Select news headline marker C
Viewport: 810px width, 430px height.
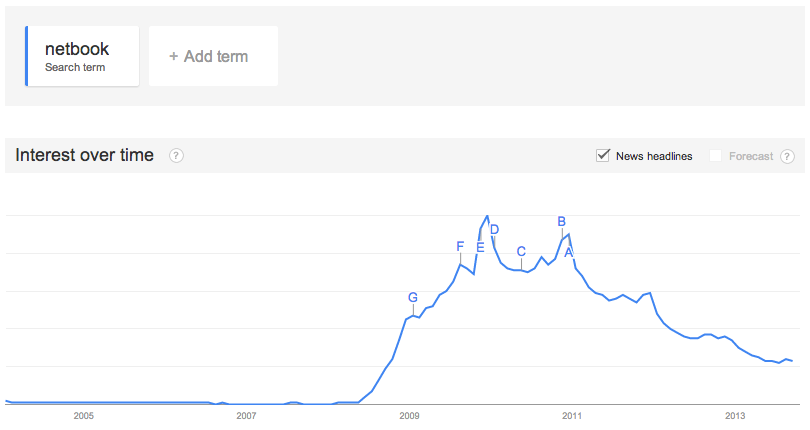[521, 251]
